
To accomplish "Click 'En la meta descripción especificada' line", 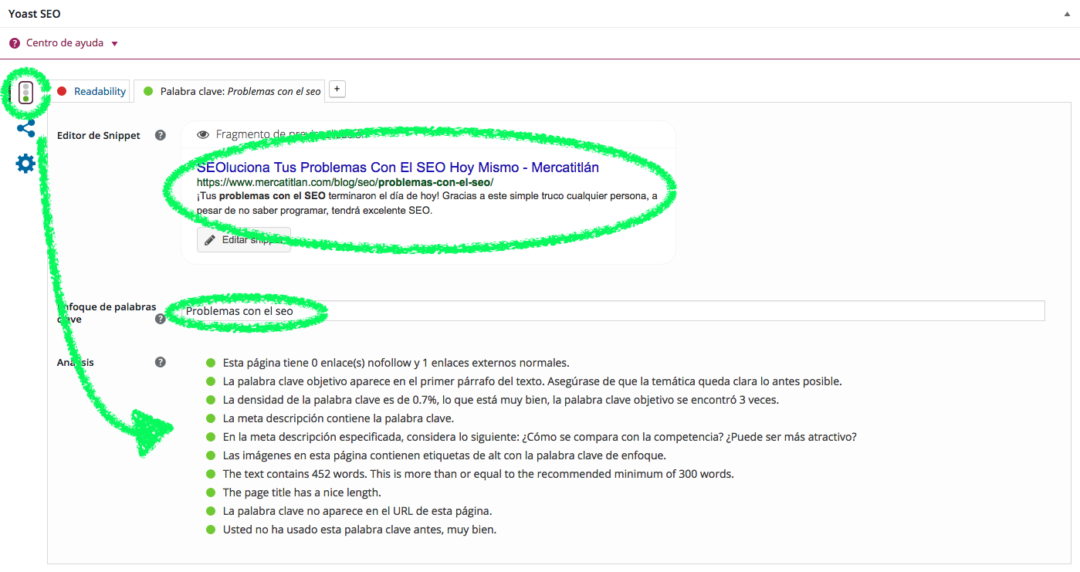I will point(539,437).
